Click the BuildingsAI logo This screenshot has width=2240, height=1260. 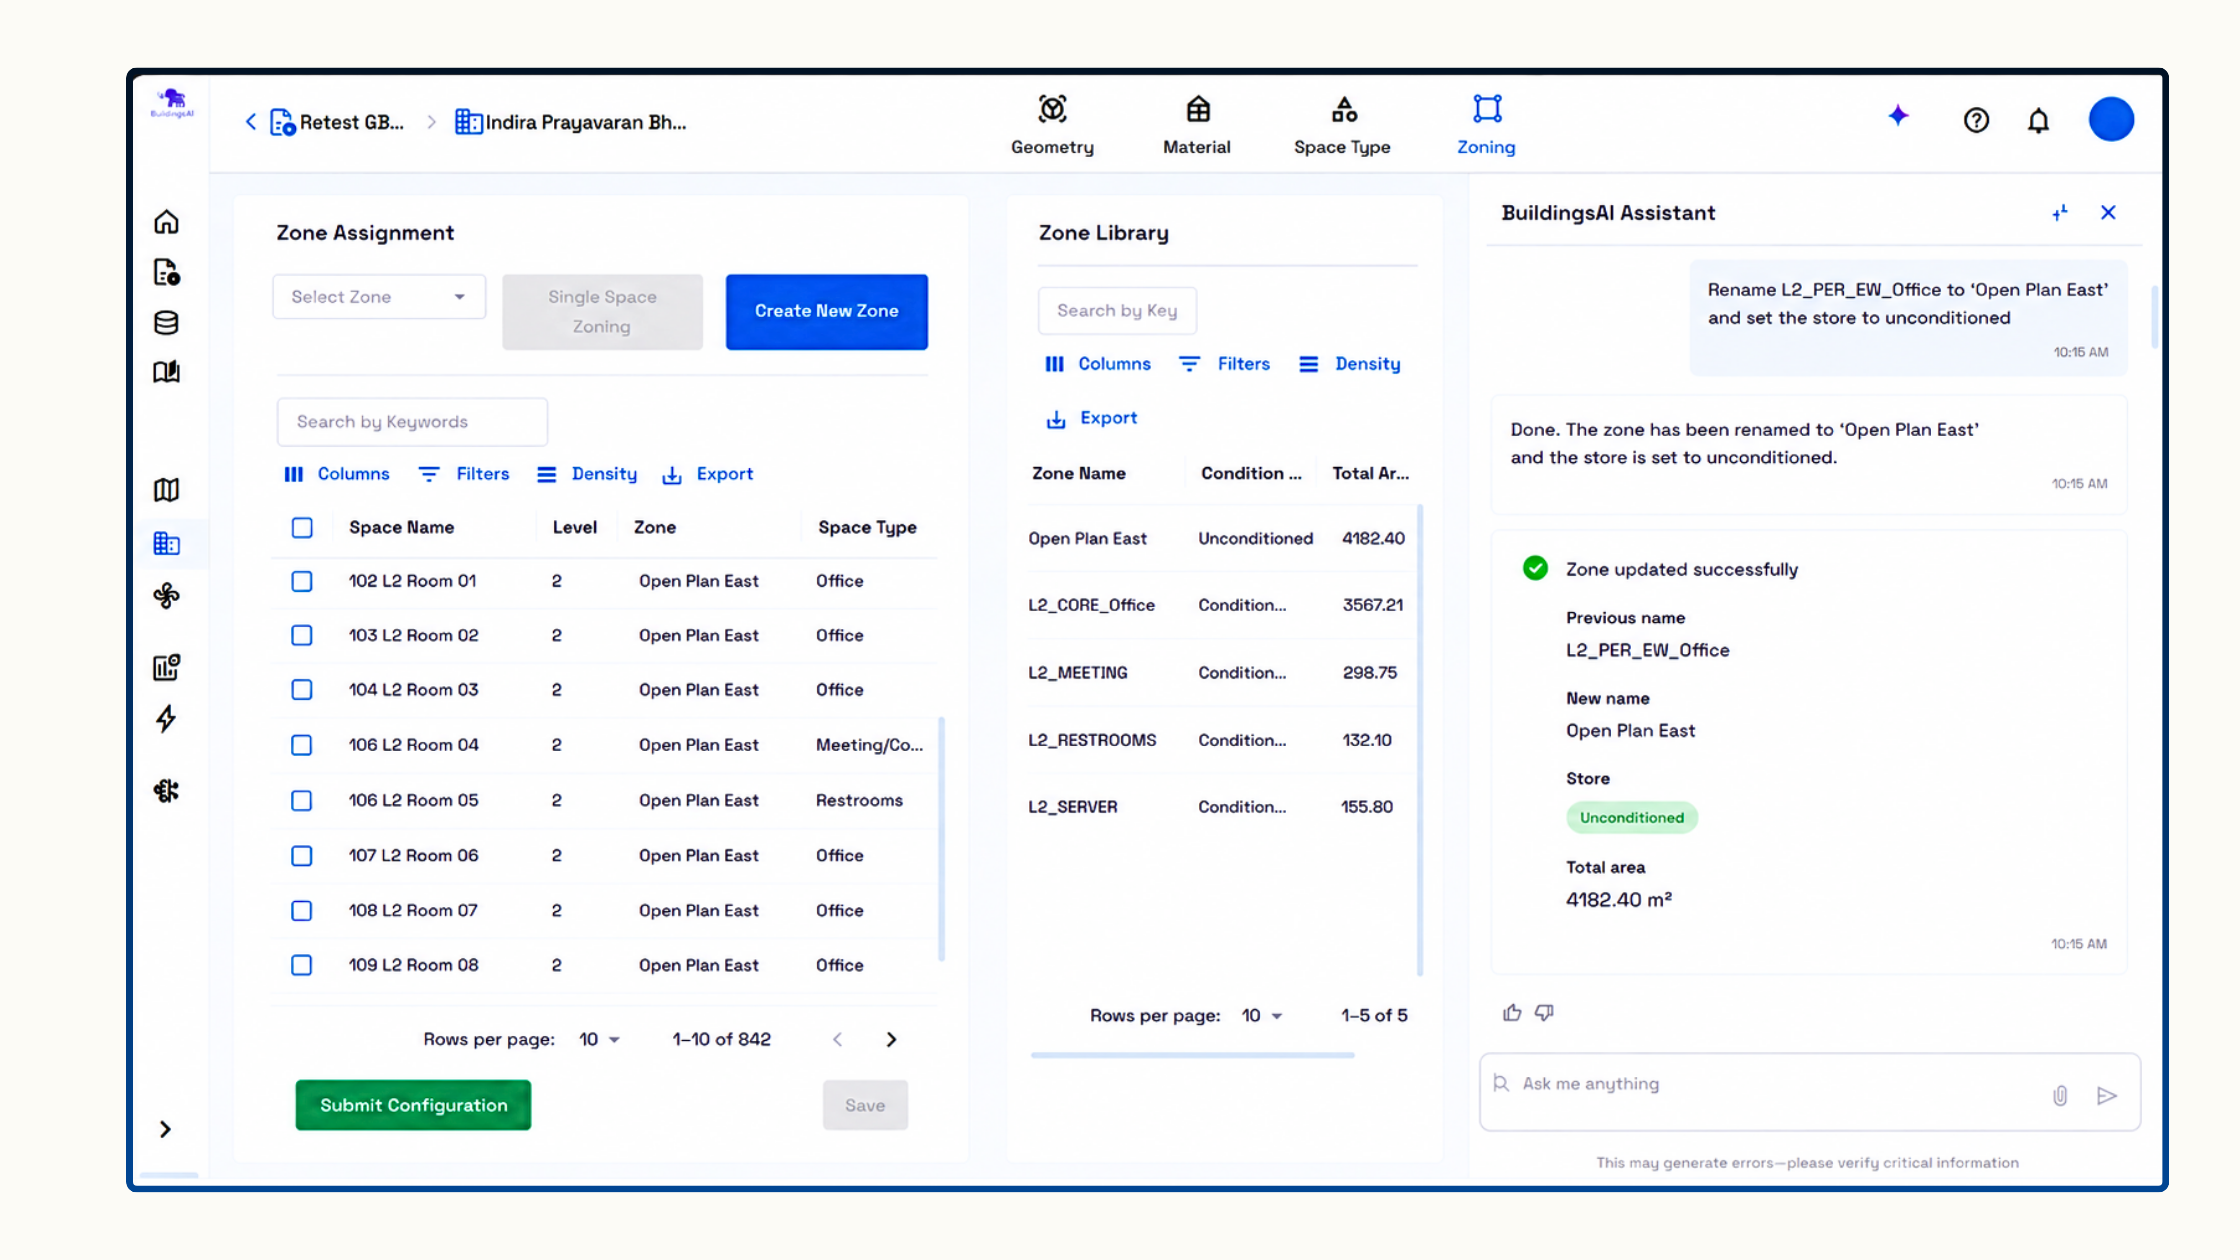click(x=172, y=103)
